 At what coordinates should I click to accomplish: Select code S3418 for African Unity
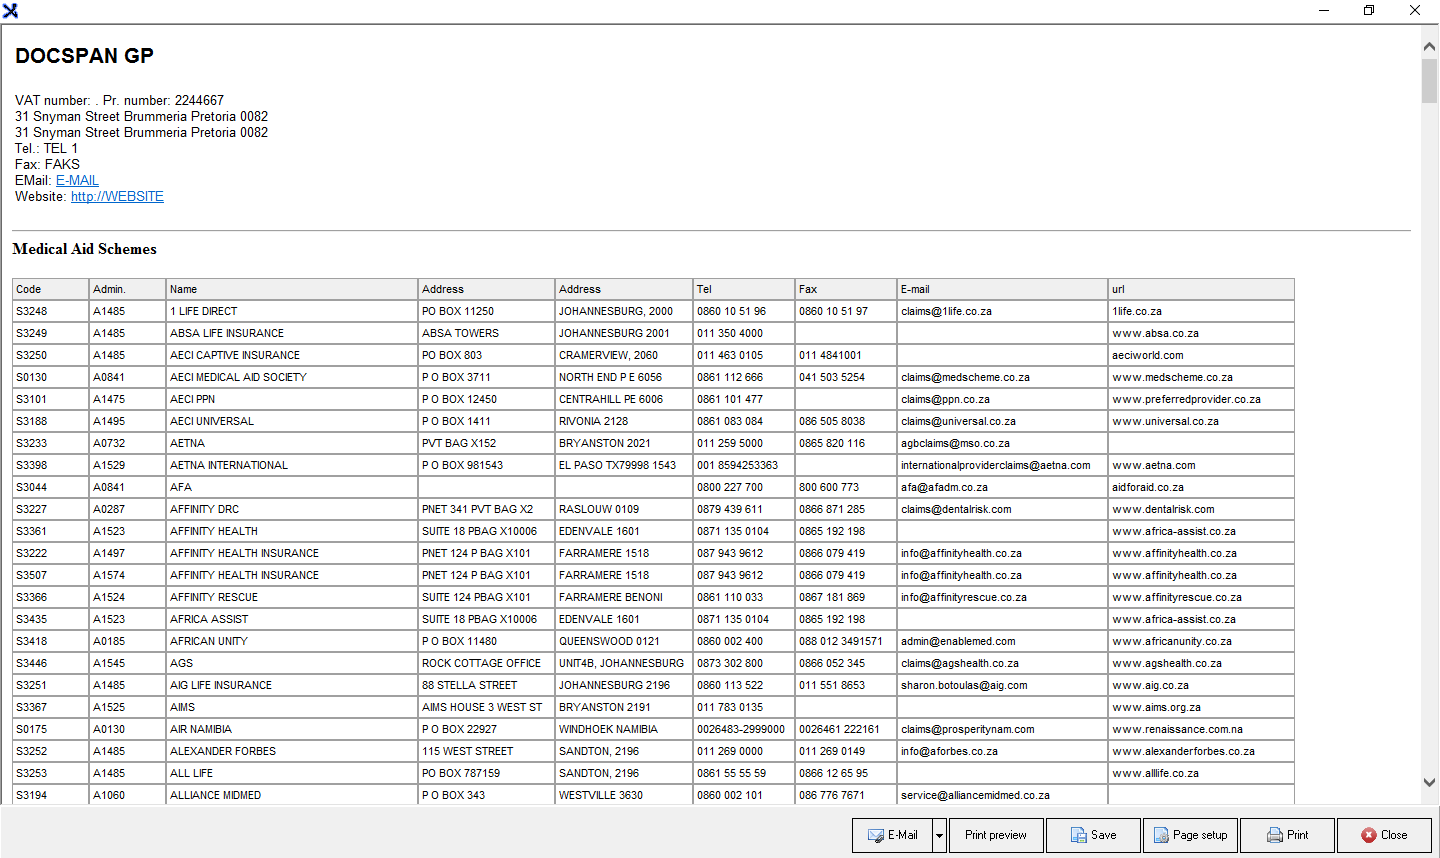pyautogui.click(x=32, y=641)
